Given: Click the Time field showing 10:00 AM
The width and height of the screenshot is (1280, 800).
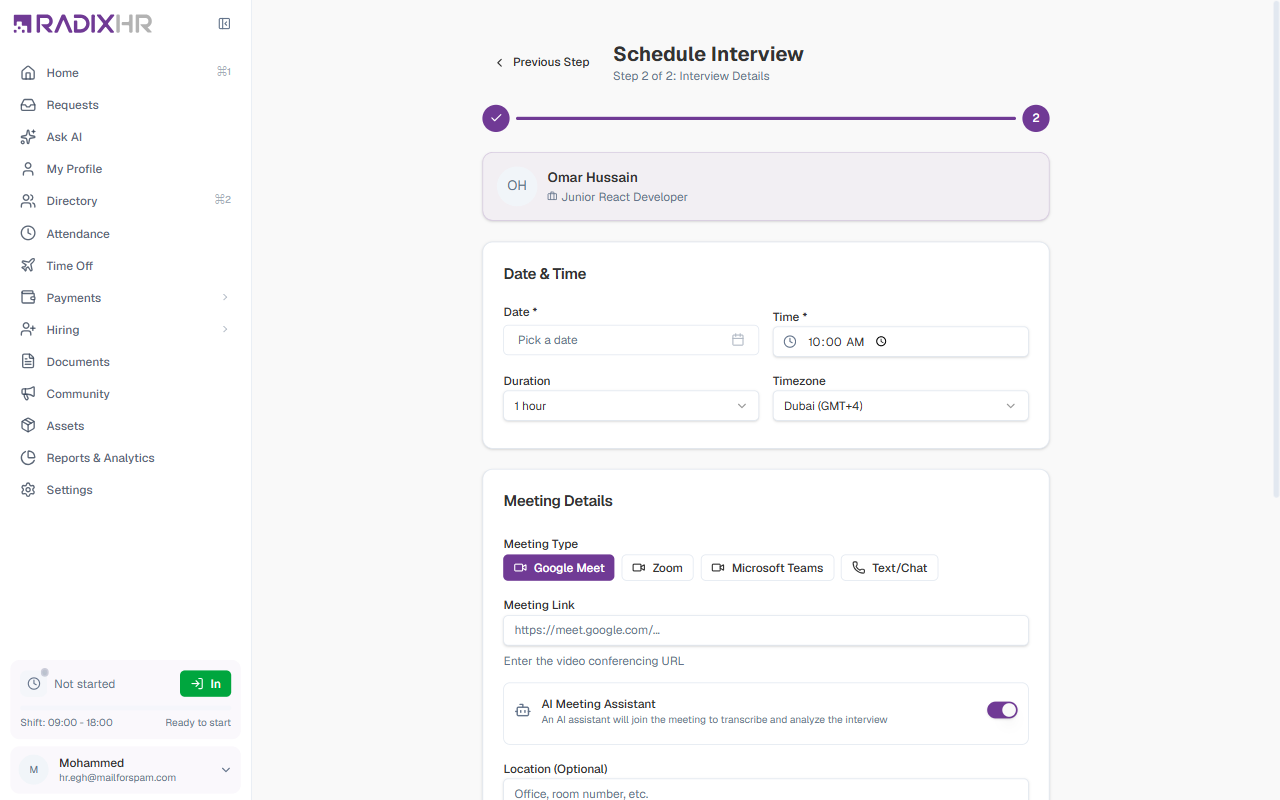Looking at the screenshot, I should click(x=901, y=342).
